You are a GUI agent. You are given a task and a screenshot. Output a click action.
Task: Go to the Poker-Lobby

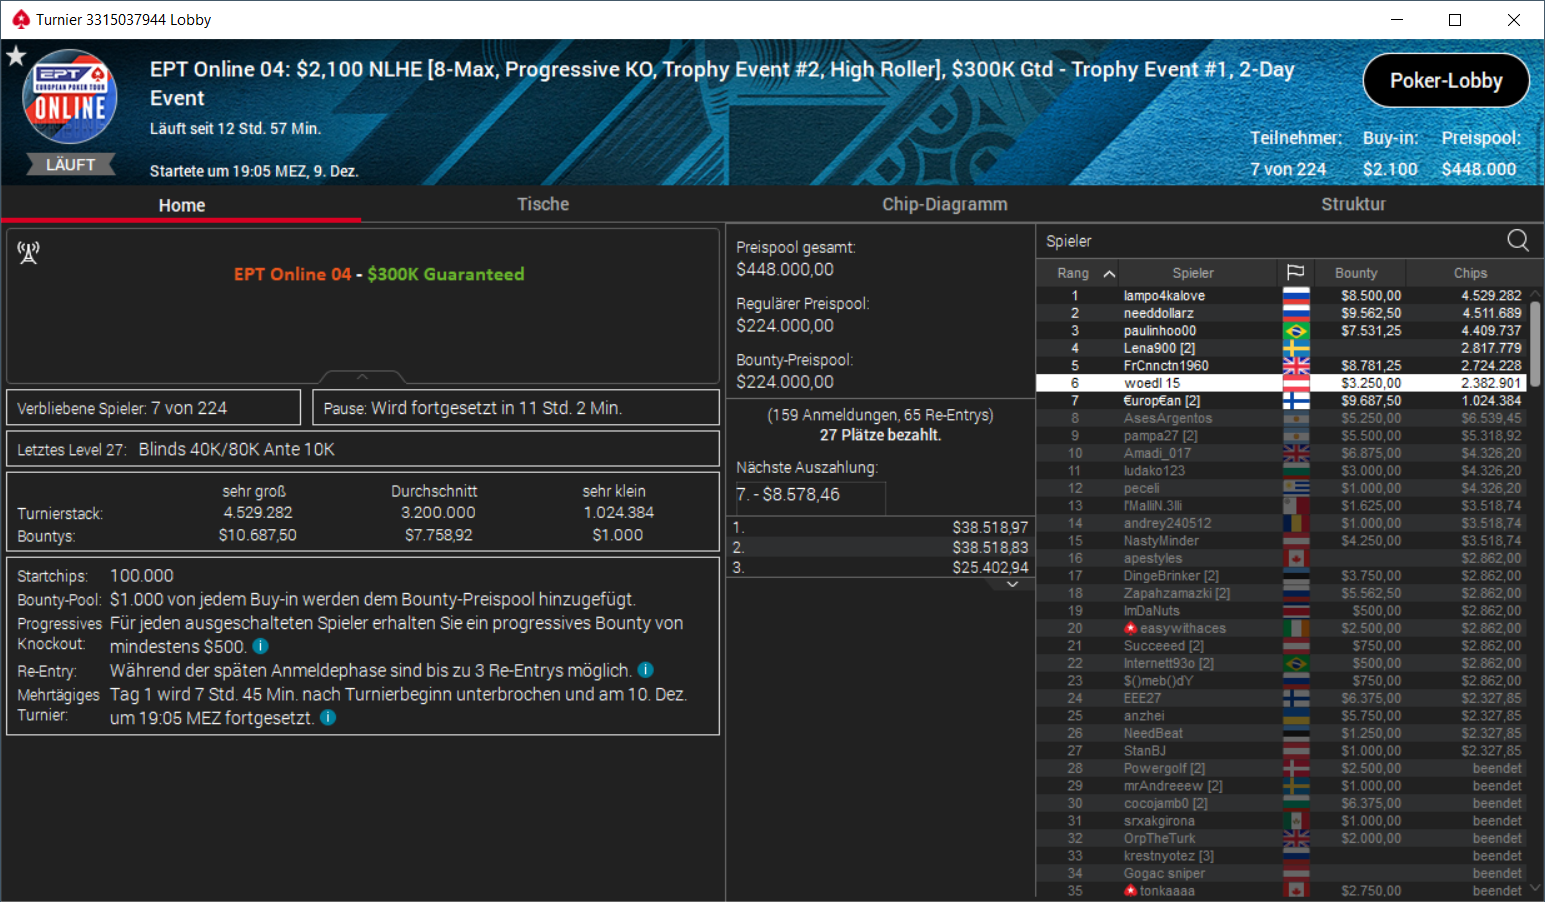1446,80
